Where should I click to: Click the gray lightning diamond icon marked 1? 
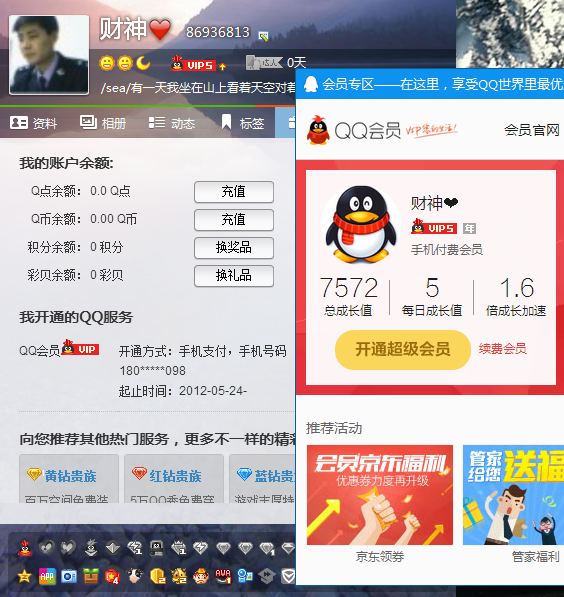[x=135, y=548]
